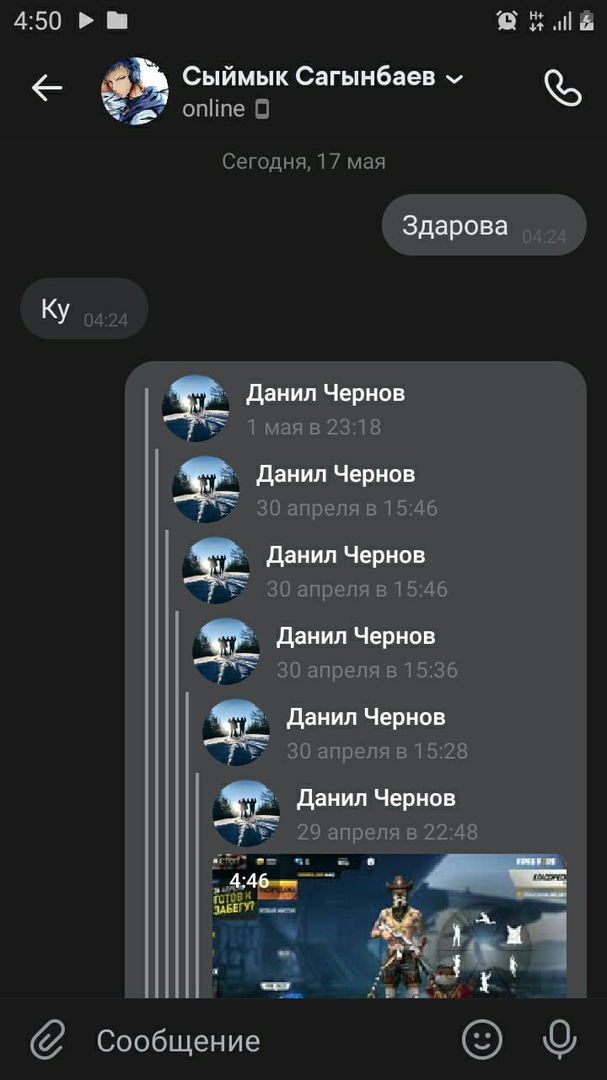607x1080 pixels.
Task: Tap Данил Чернов avatar at 15:28
Action: (x=236, y=732)
